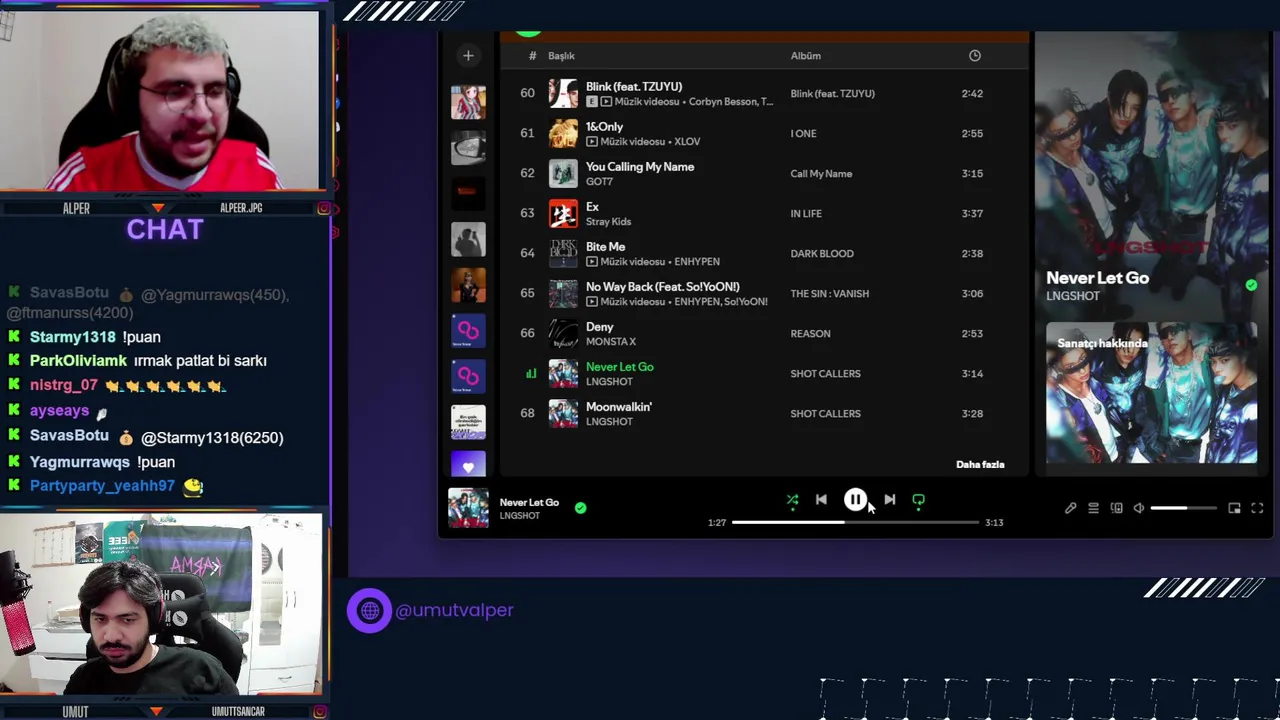Seek on the song progress bar

[855, 522]
